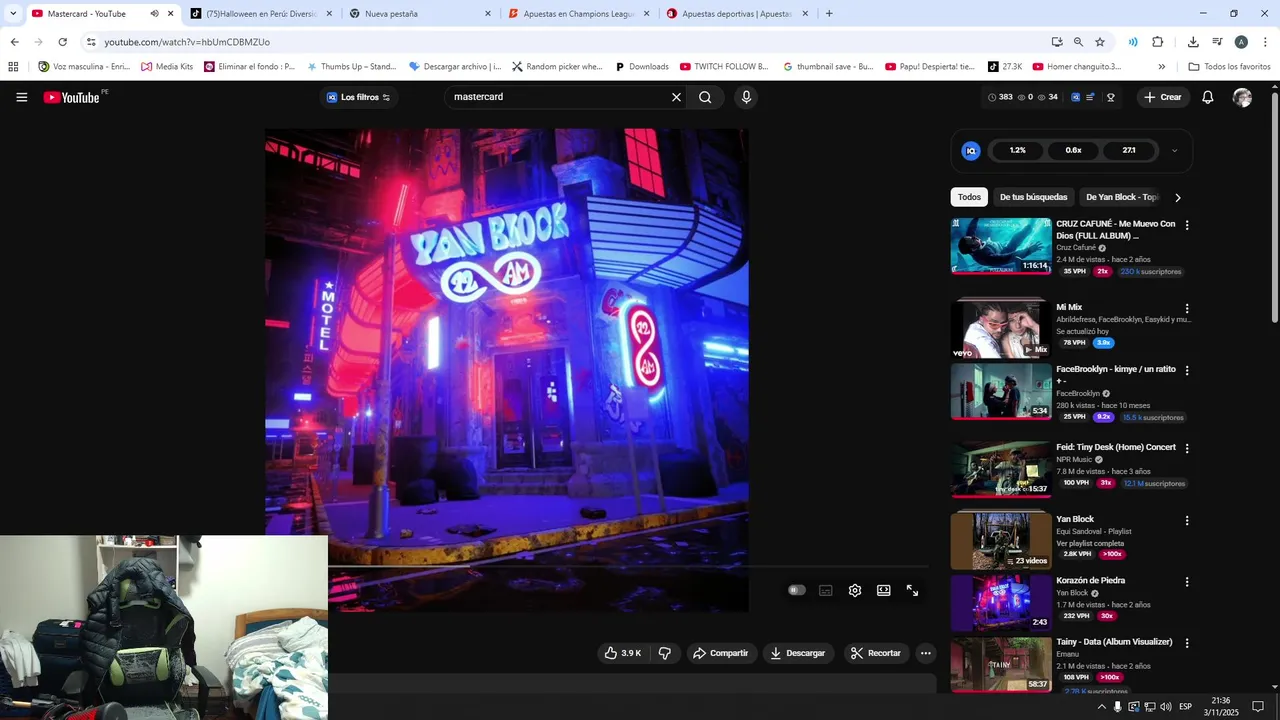Enter fullscreen video mode
Viewport: 1280px width, 720px height.
tap(912, 590)
